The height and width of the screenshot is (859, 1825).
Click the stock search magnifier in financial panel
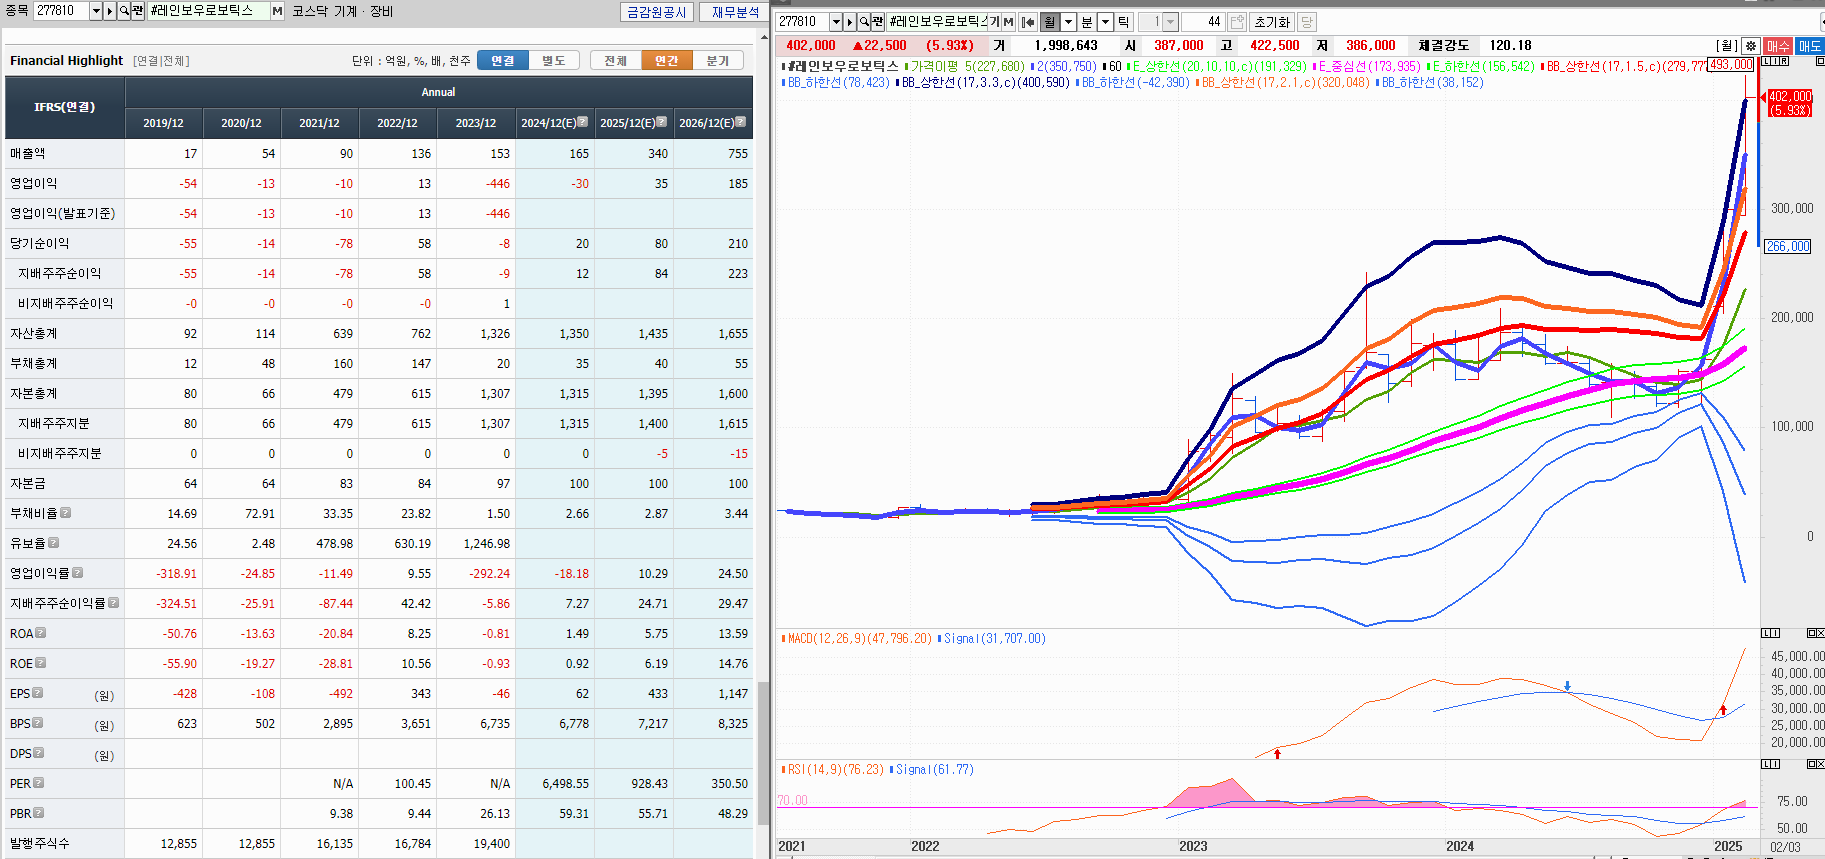coord(125,11)
